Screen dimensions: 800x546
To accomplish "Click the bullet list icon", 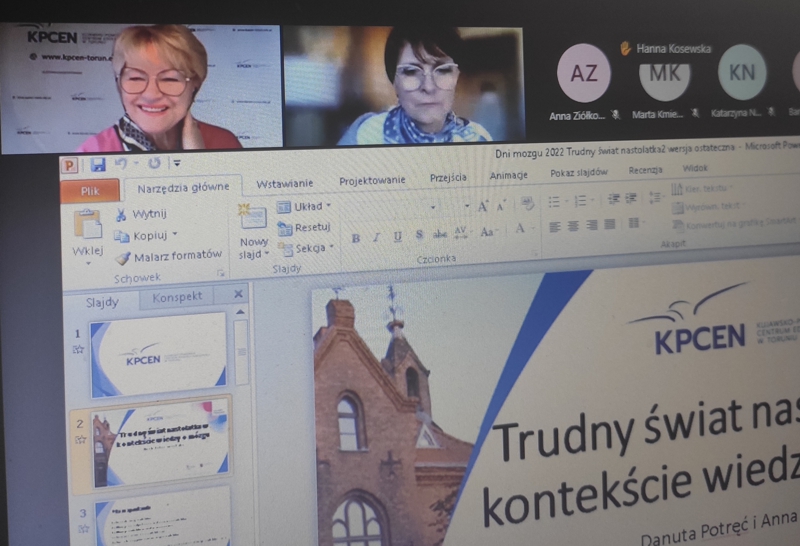I will pyautogui.click(x=556, y=202).
